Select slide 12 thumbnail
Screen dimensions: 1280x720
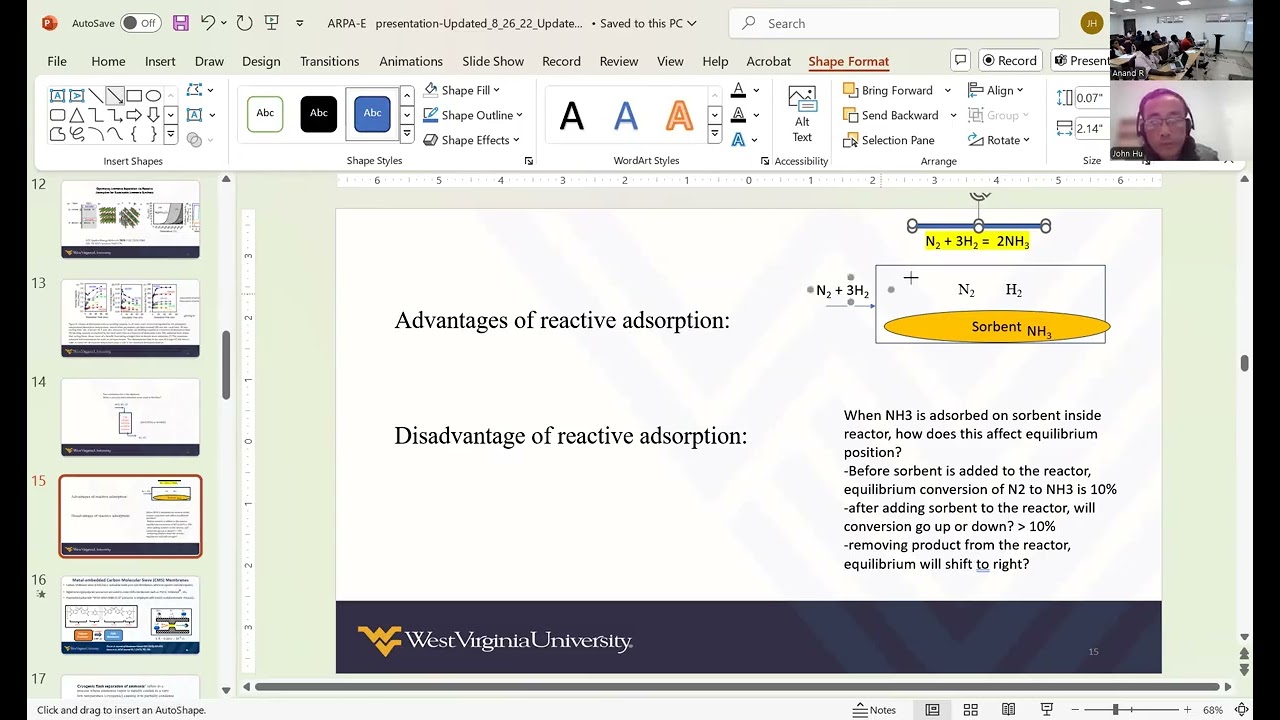point(130,219)
